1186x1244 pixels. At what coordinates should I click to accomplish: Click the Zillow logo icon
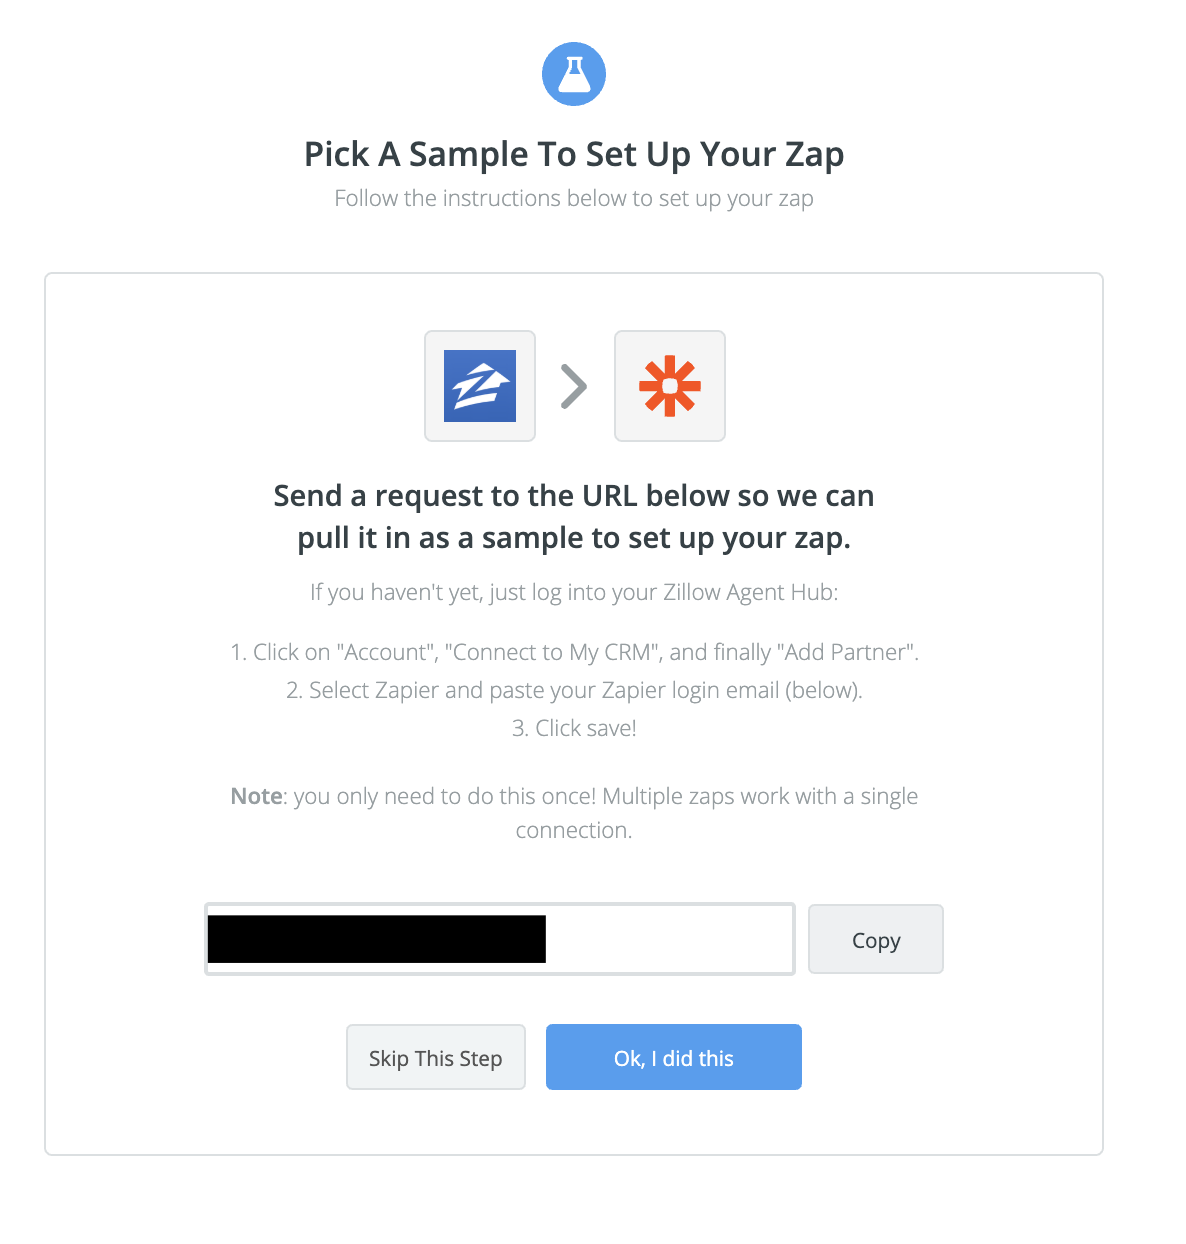click(x=480, y=386)
